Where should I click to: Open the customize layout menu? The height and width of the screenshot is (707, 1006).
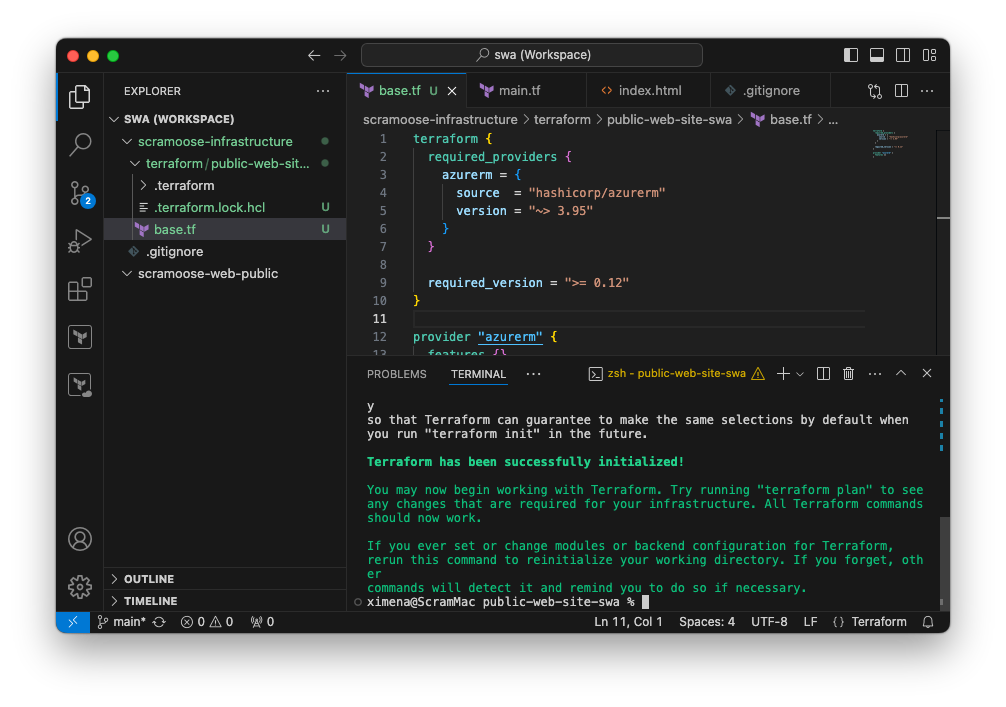(929, 55)
